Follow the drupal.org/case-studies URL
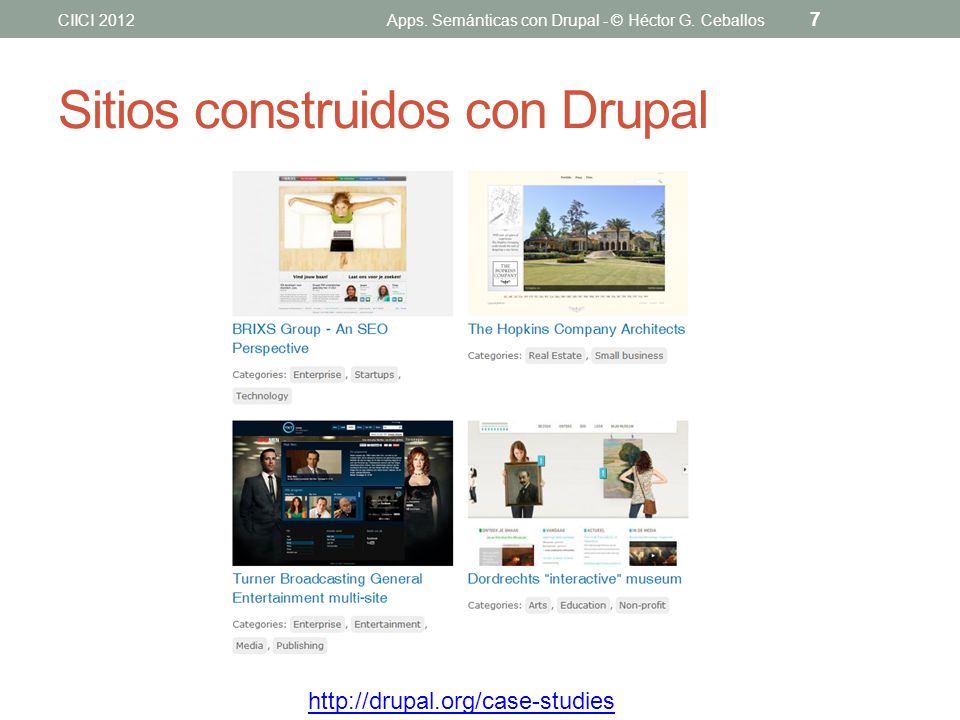The width and height of the screenshot is (960, 720). 461,700
